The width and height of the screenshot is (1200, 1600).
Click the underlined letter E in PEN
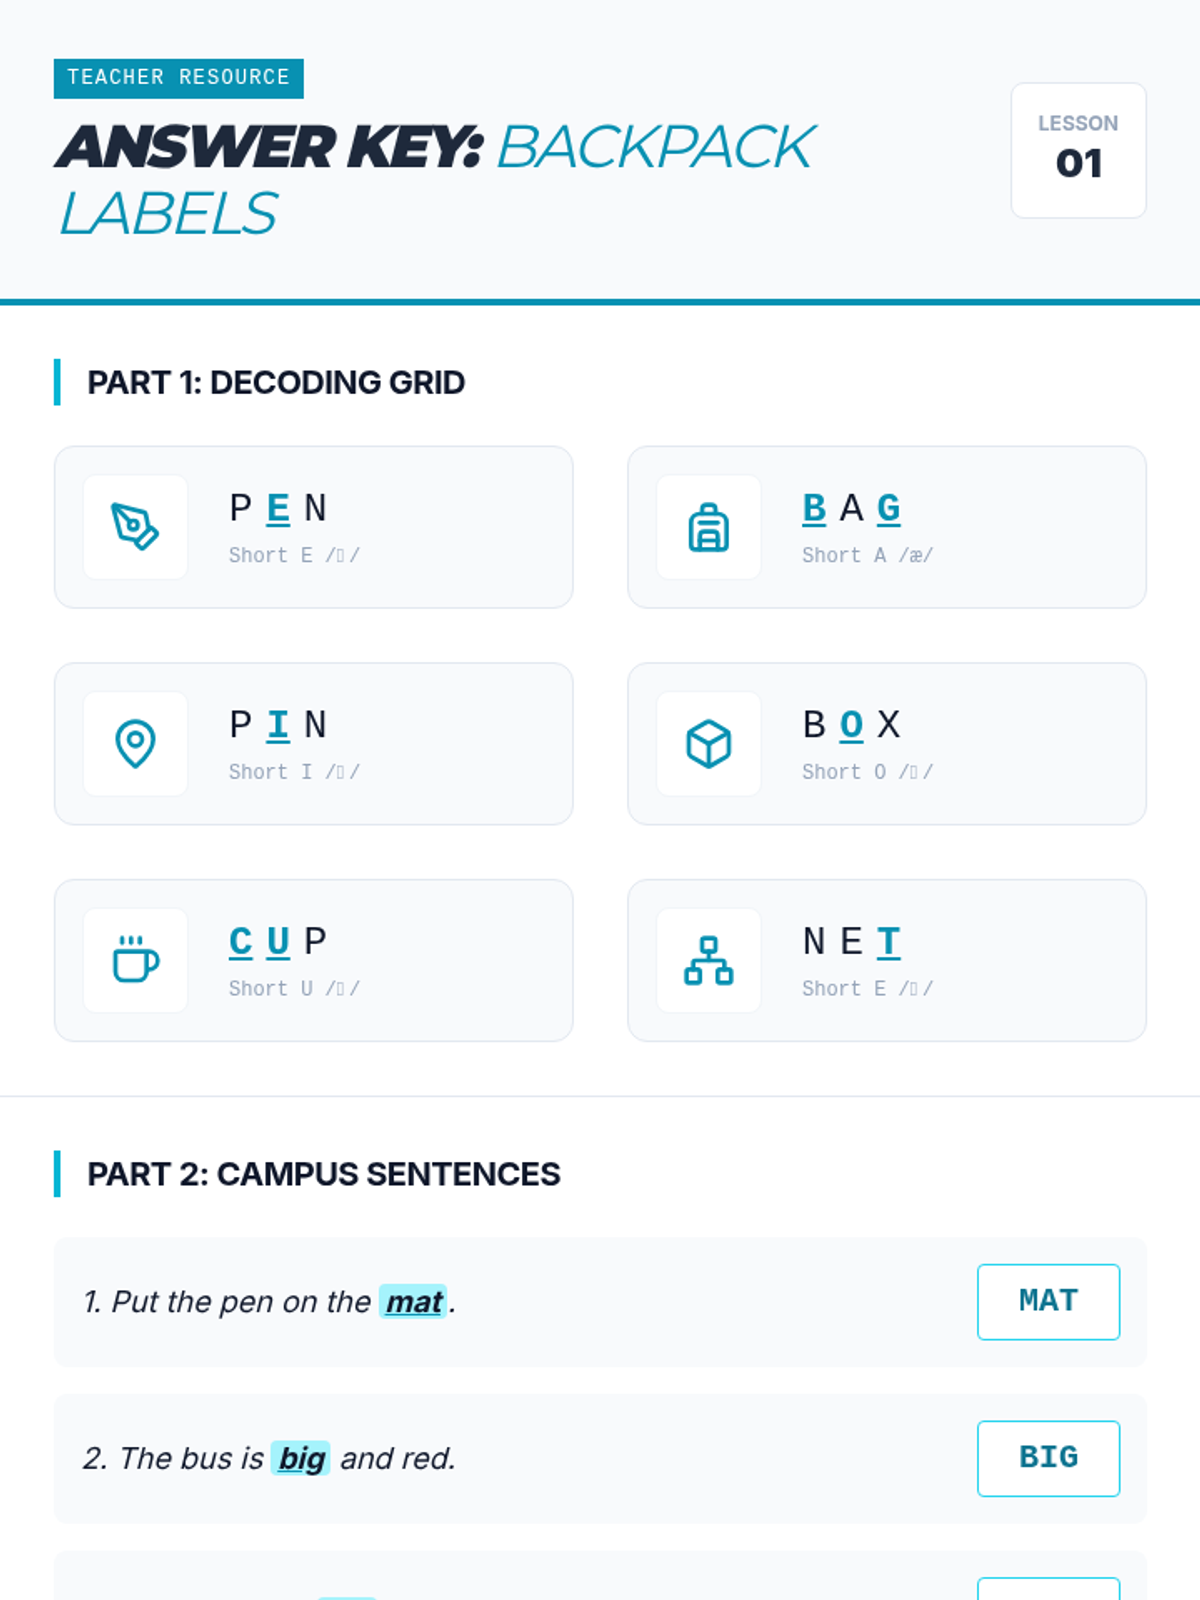pos(278,508)
